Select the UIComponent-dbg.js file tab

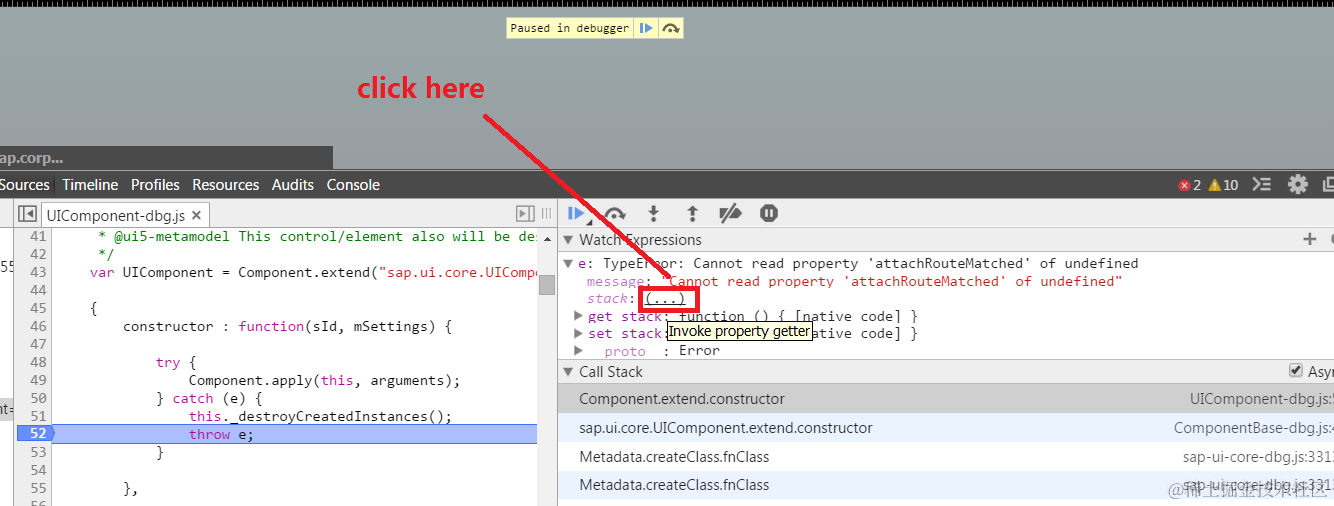115,215
